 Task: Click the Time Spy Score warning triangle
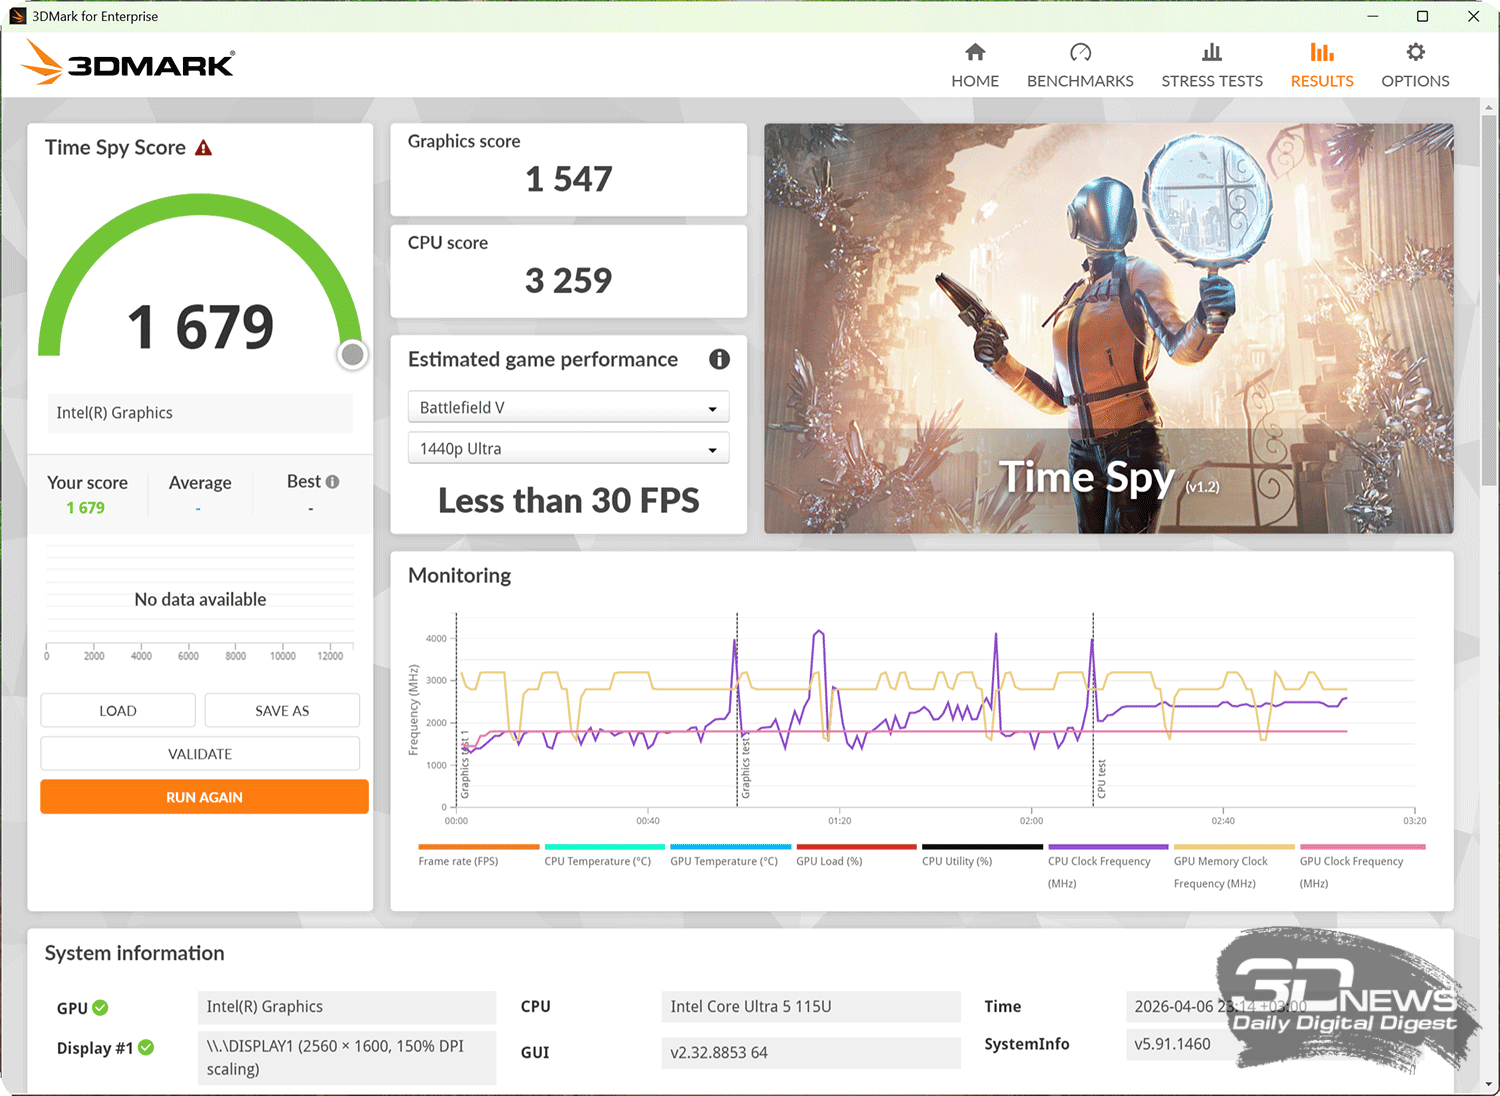[x=204, y=148]
